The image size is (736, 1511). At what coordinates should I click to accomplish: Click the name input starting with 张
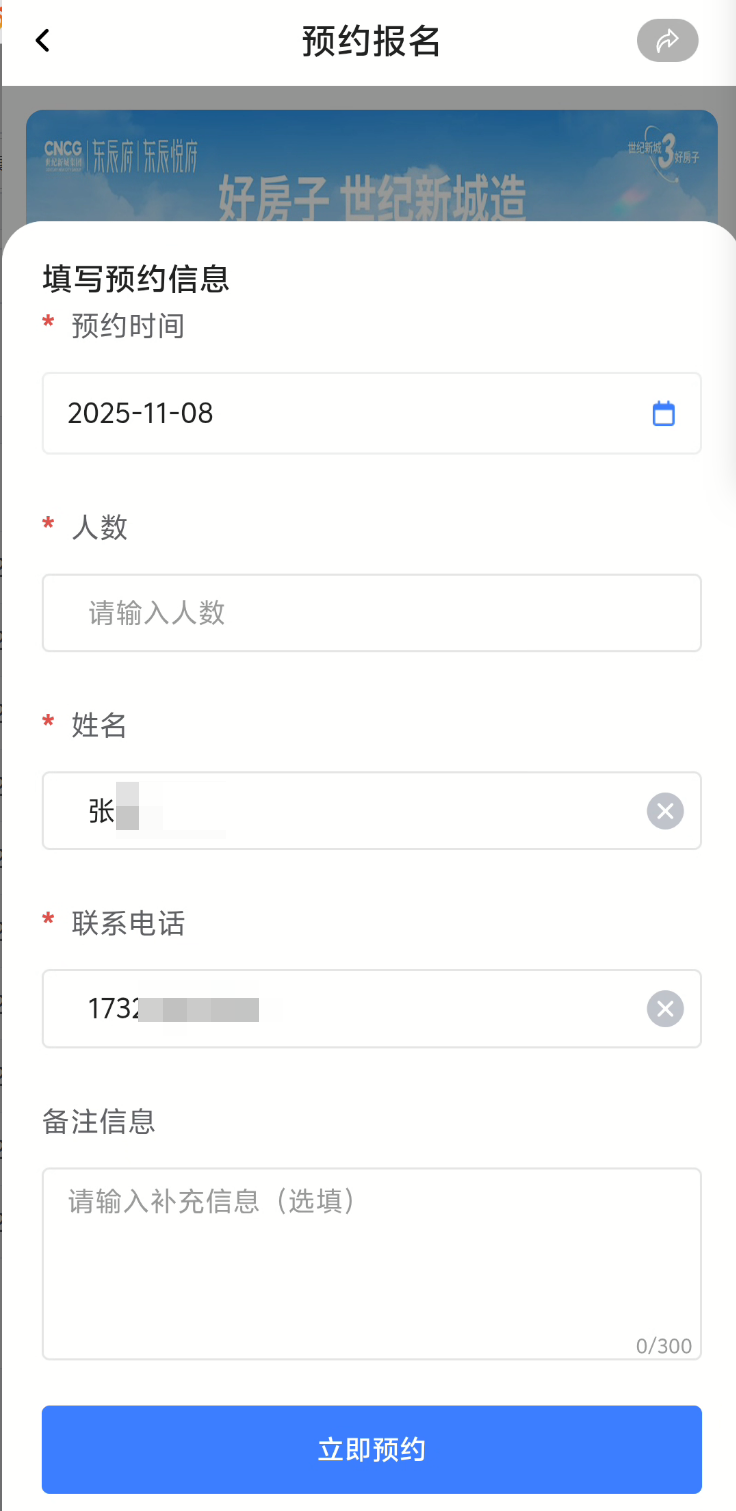tap(340, 810)
